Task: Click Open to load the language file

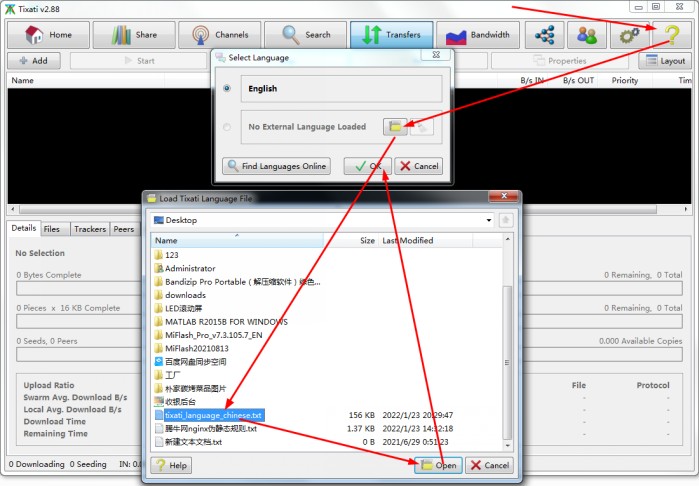Action: (x=438, y=465)
